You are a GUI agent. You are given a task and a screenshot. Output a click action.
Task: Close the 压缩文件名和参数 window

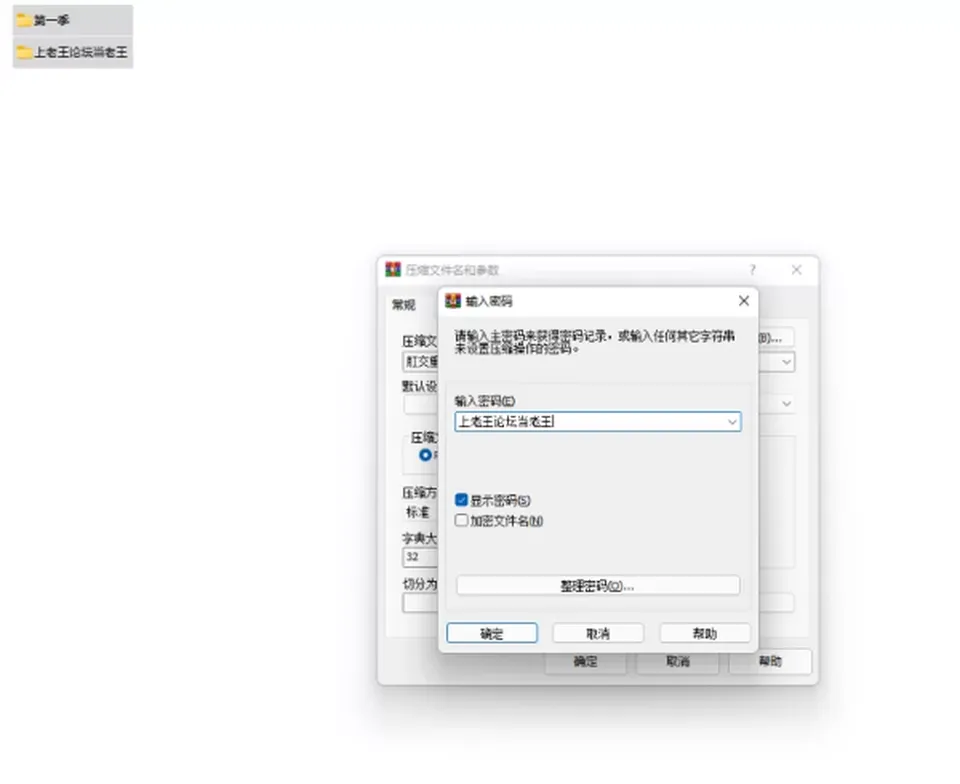pos(797,270)
